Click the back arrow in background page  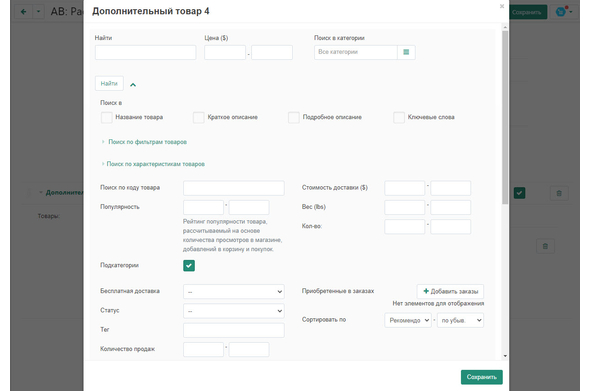[23, 12]
